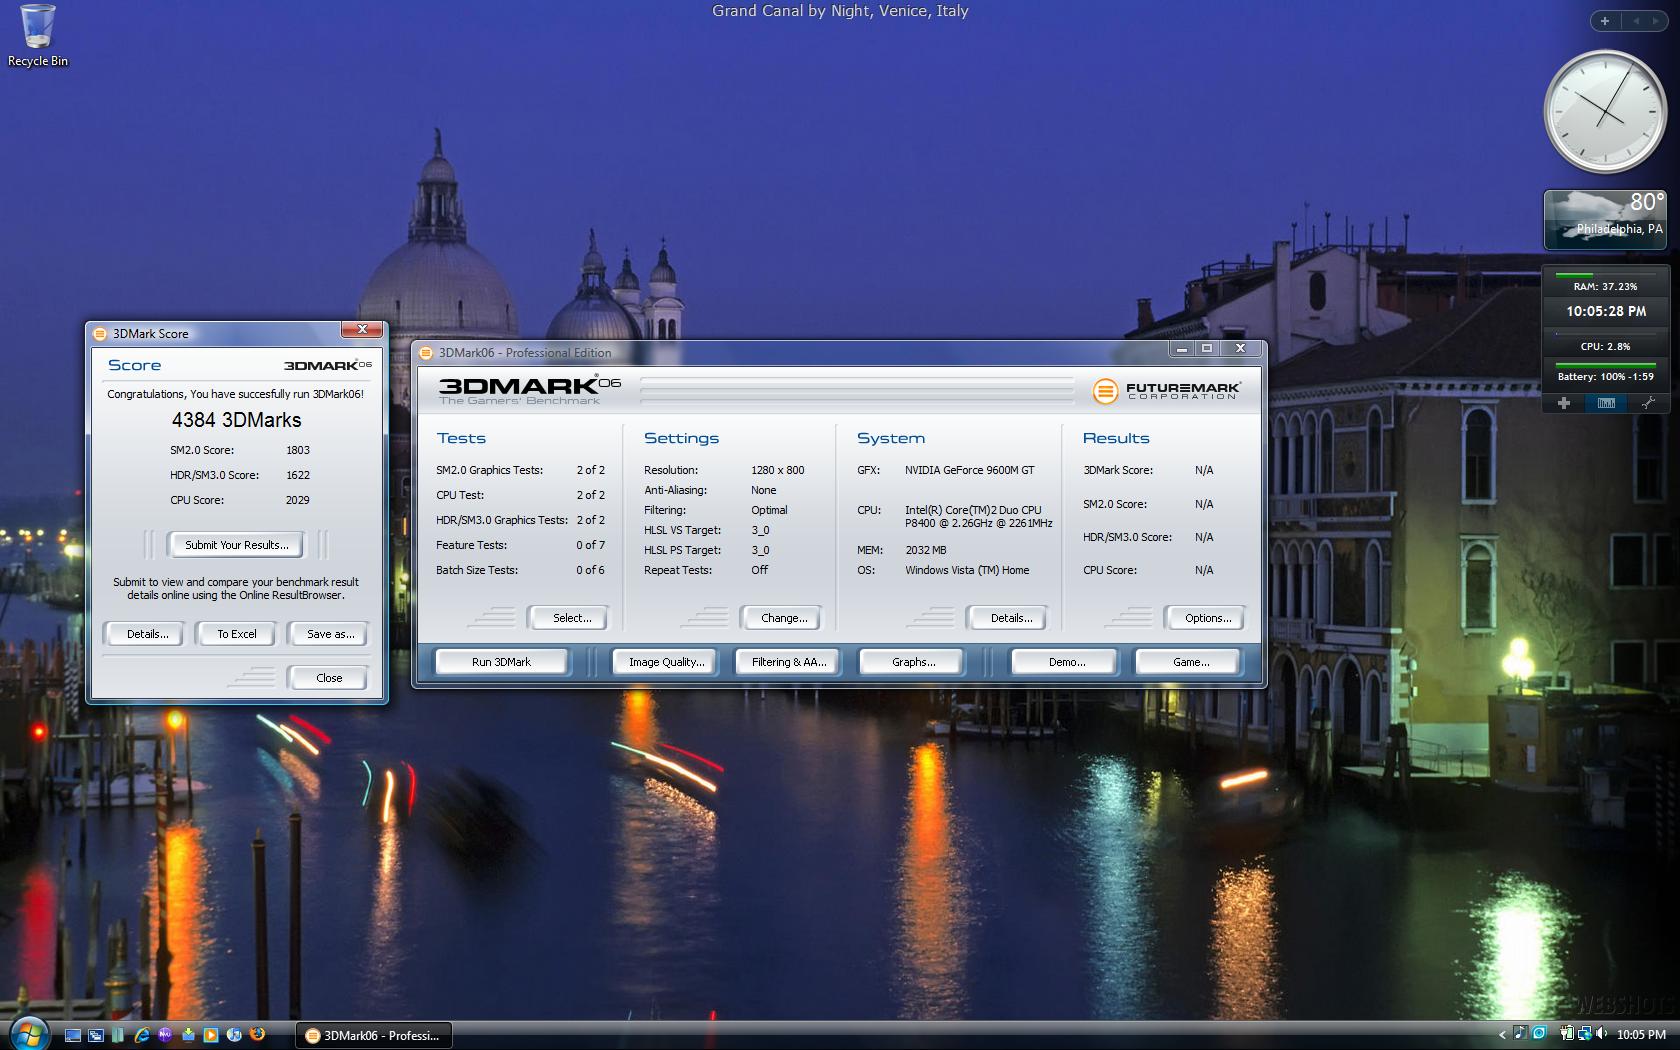Screen dimensions: 1680x1050
Task: Click the Windows Vista (TM) Home text
Action: [967, 570]
